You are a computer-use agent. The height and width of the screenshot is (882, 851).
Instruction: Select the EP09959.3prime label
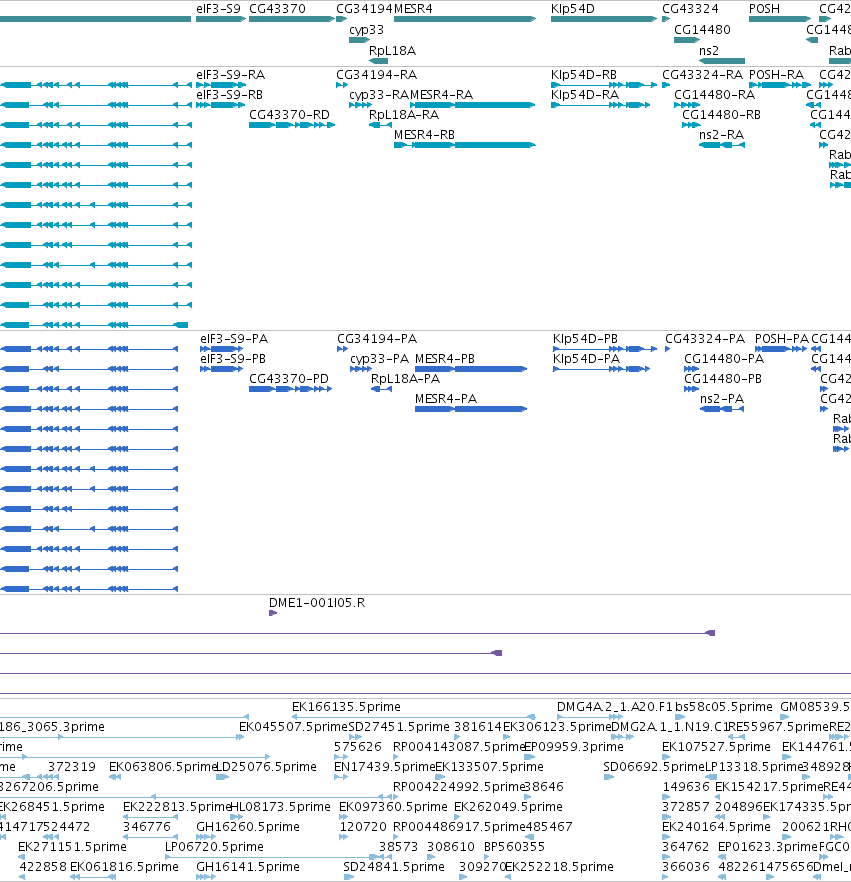pos(574,747)
